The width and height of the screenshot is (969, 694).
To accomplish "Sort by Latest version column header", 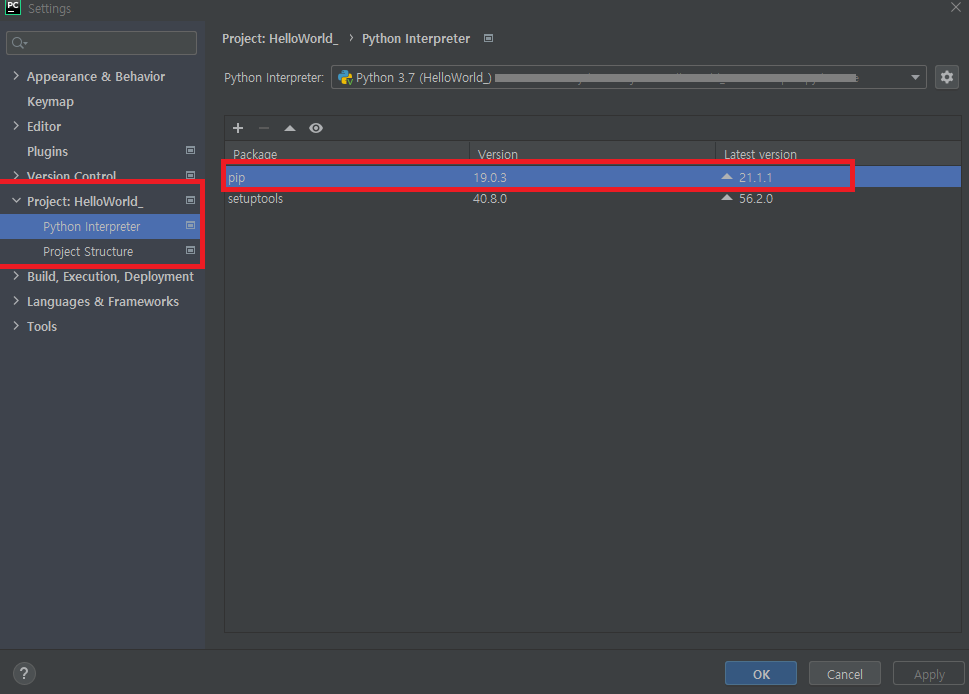I will (x=837, y=153).
